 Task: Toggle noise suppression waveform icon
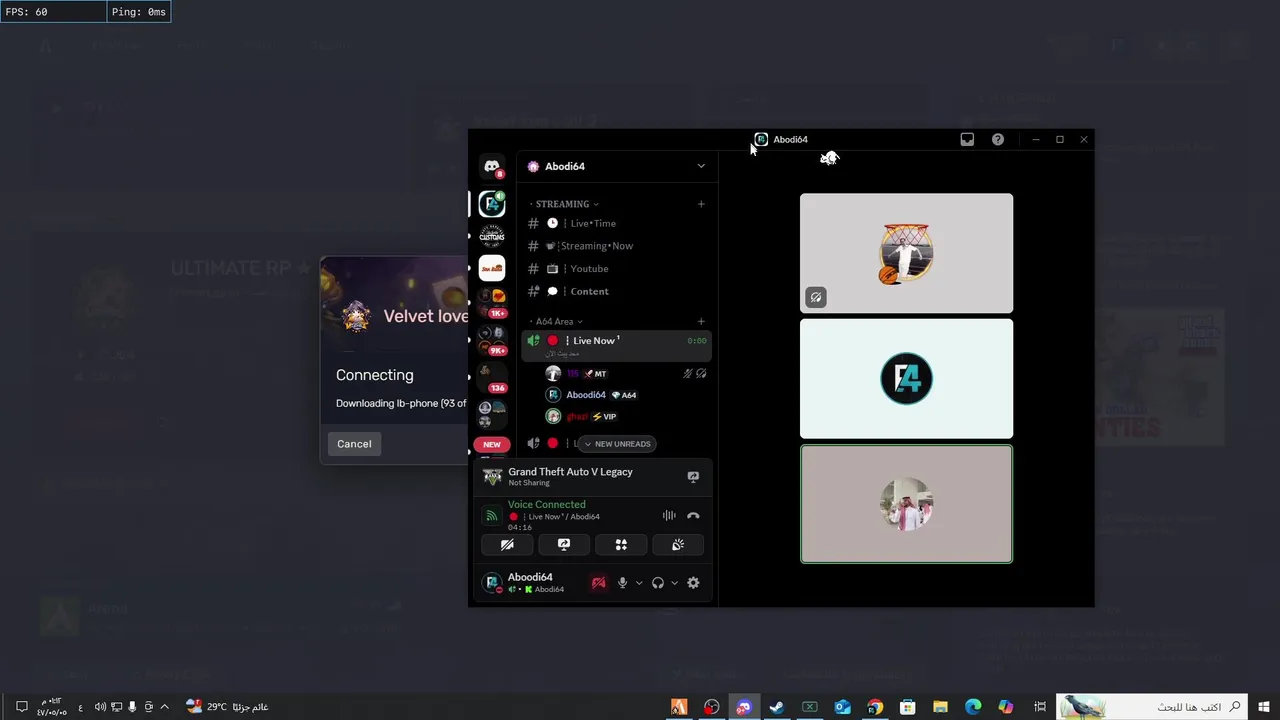[x=669, y=516]
